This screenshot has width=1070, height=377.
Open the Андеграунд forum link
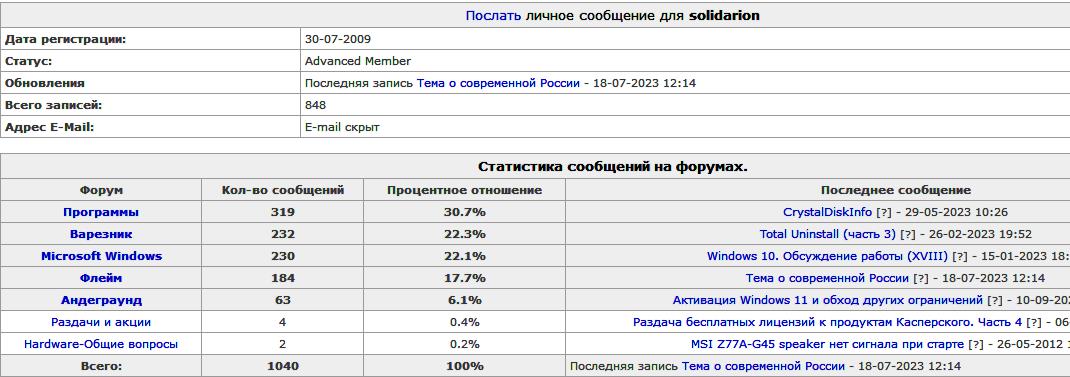tap(101, 300)
